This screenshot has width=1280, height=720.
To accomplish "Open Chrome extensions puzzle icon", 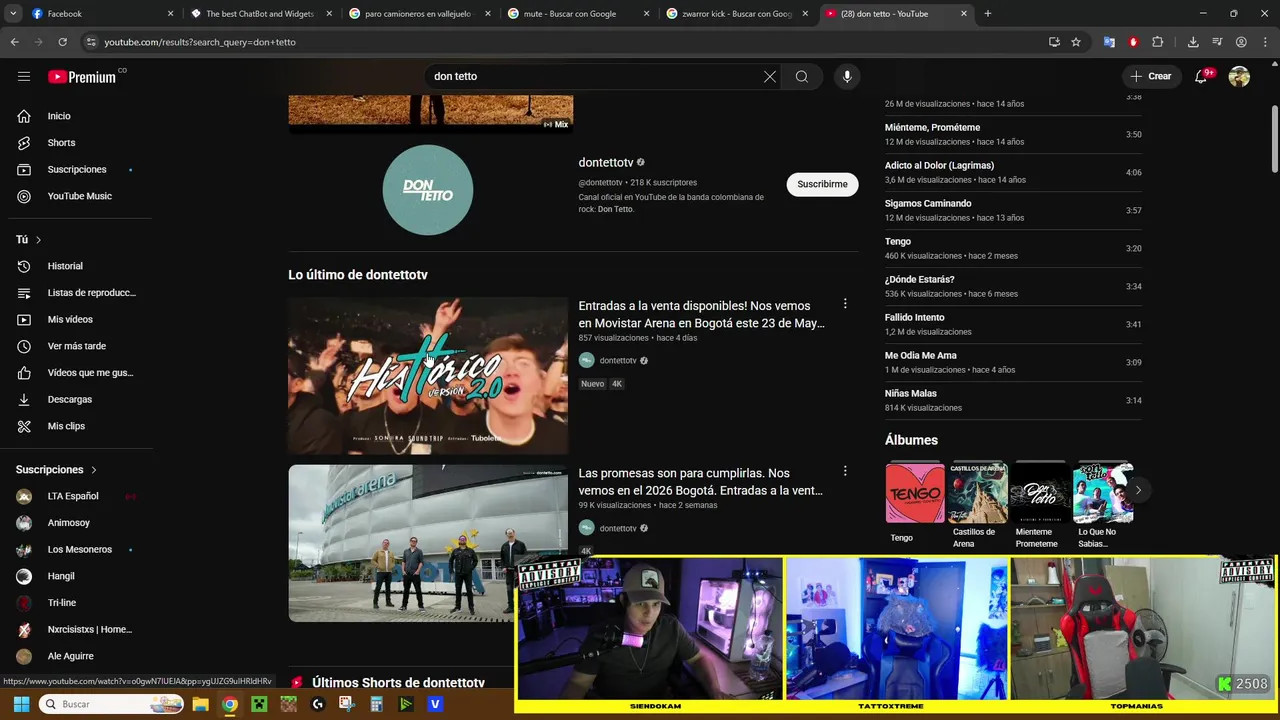I will pos(1158,42).
